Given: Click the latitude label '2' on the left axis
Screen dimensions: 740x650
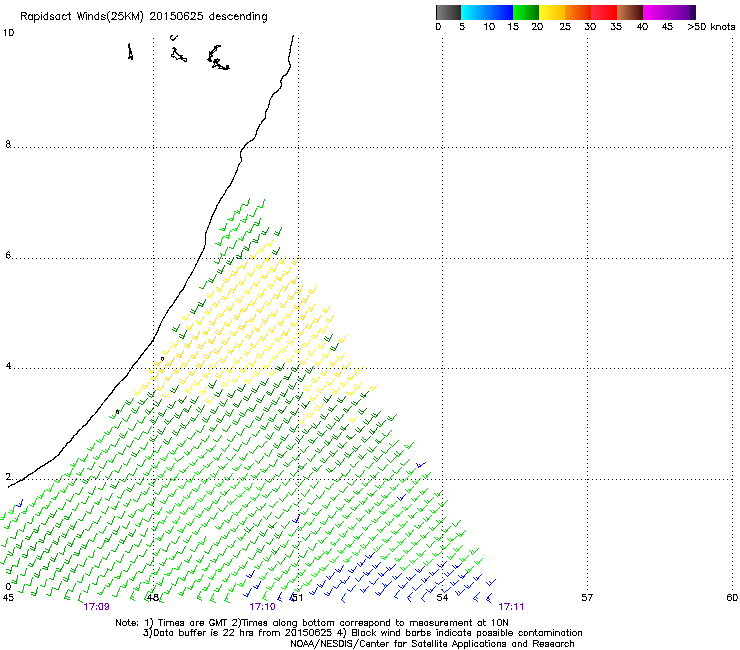Looking at the screenshot, I should coord(8,477).
